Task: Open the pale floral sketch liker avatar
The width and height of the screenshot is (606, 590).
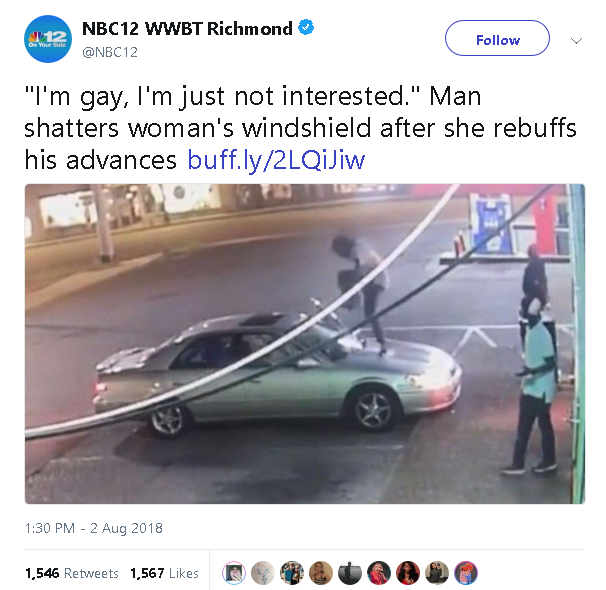Action: click(x=263, y=573)
